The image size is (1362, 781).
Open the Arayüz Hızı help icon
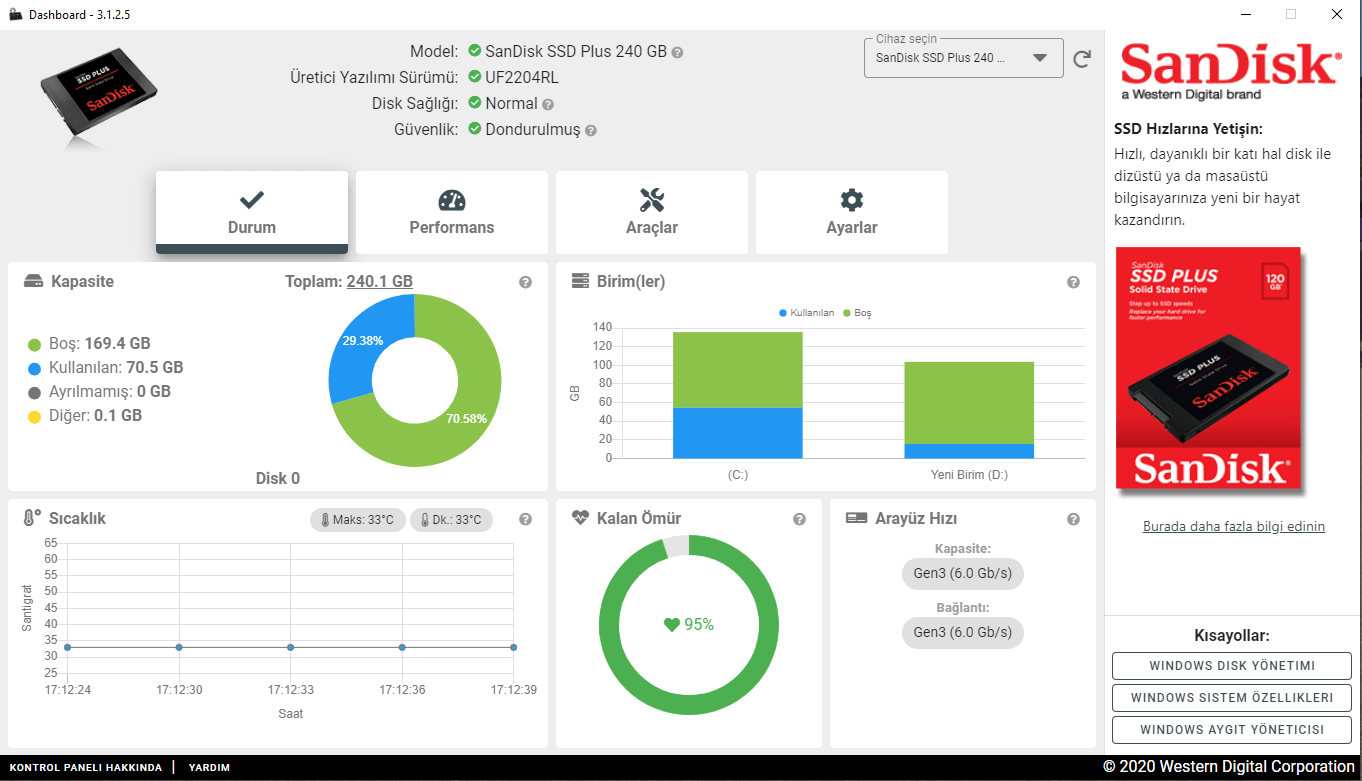(1073, 519)
